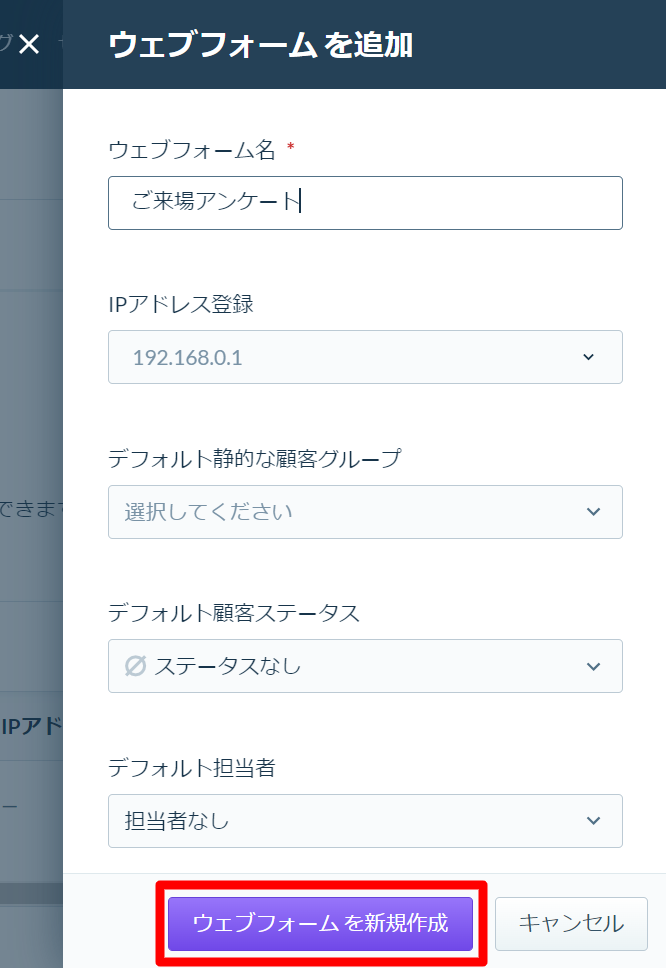Image resolution: width=666 pixels, height=968 pixels.
Task: Click the chevron arrow beside 192.168.0.1
Action: pos(588,357)
